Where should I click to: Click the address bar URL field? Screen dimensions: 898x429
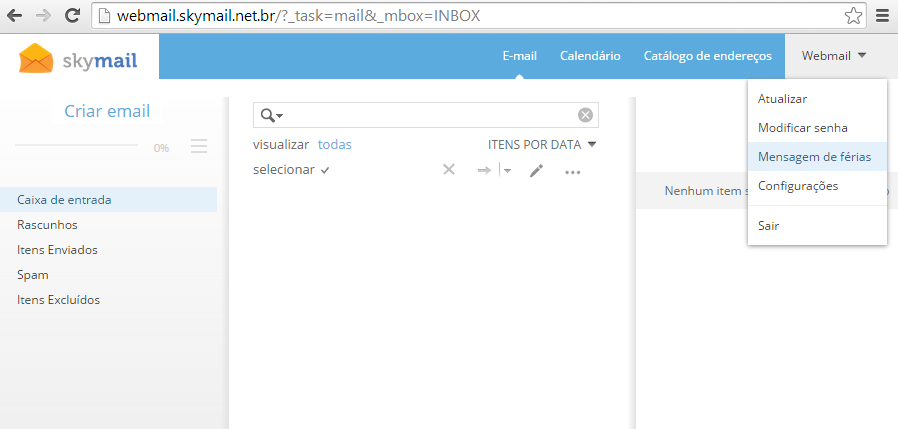(x=478, y=16)
